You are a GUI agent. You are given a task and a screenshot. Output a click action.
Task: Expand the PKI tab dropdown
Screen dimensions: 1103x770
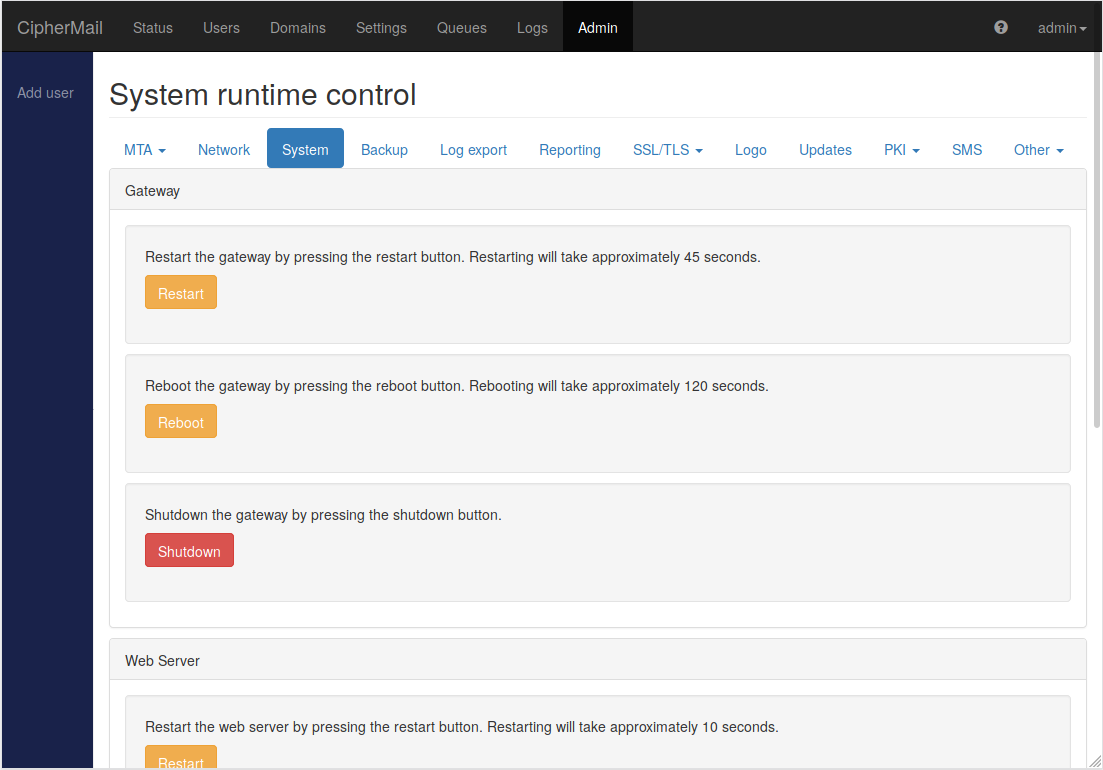coord(902,150)
